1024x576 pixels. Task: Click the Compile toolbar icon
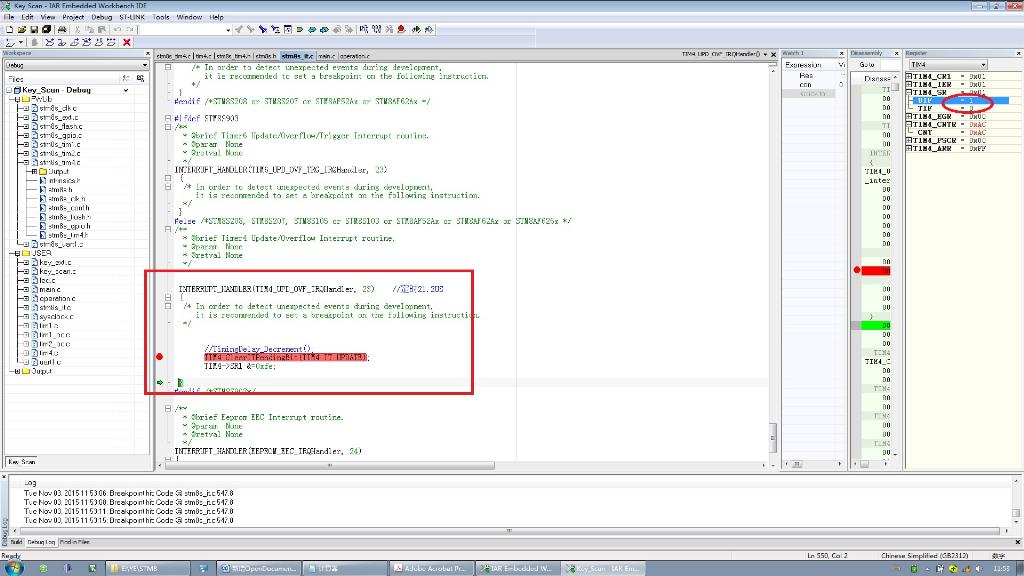click(364, 29)
